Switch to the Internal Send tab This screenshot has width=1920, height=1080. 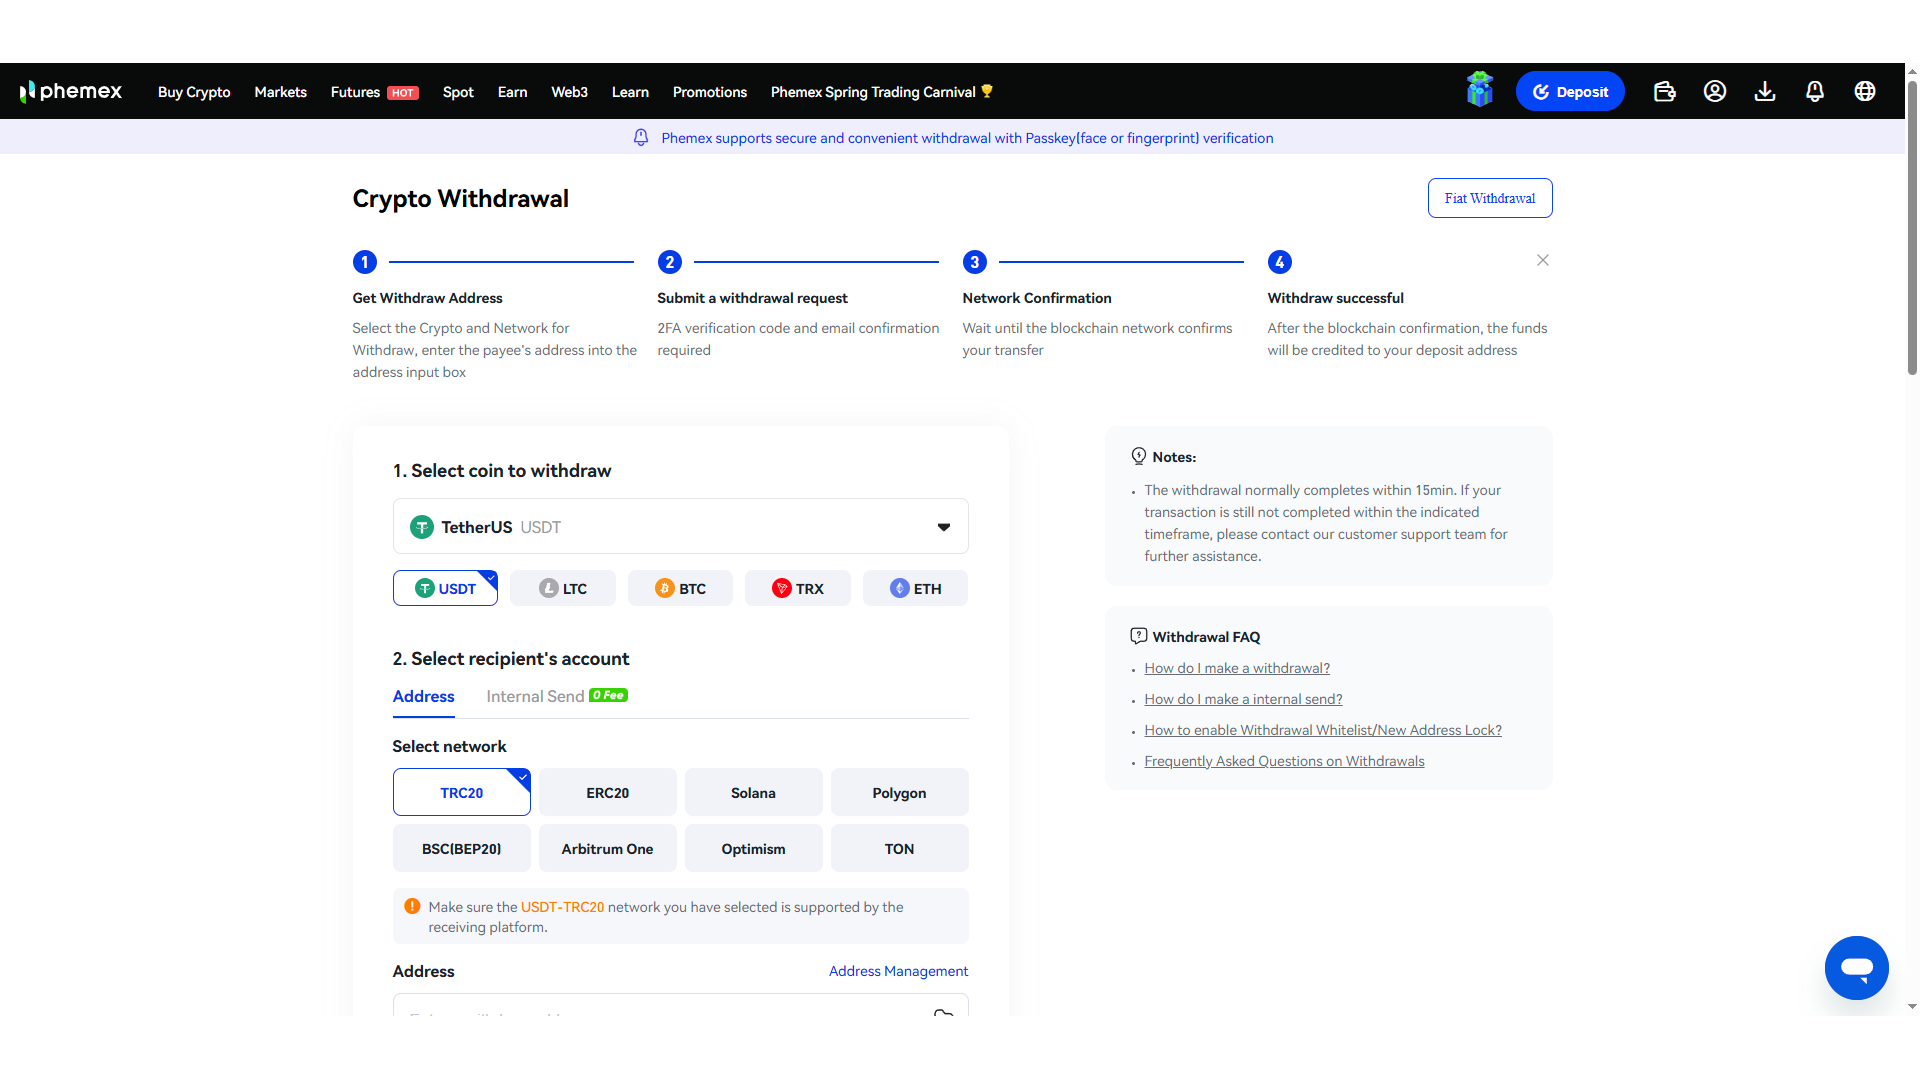tap(535, 696)
